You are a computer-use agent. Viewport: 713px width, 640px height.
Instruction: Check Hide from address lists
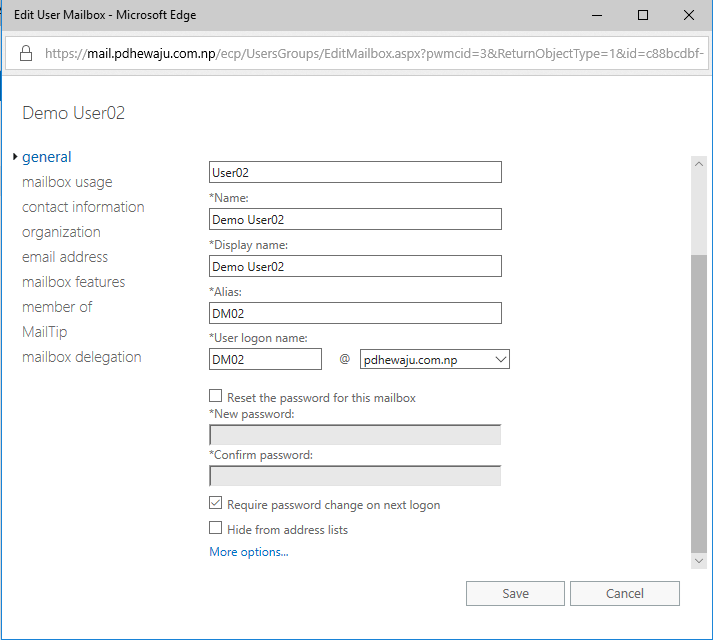(x=216, y=529)
